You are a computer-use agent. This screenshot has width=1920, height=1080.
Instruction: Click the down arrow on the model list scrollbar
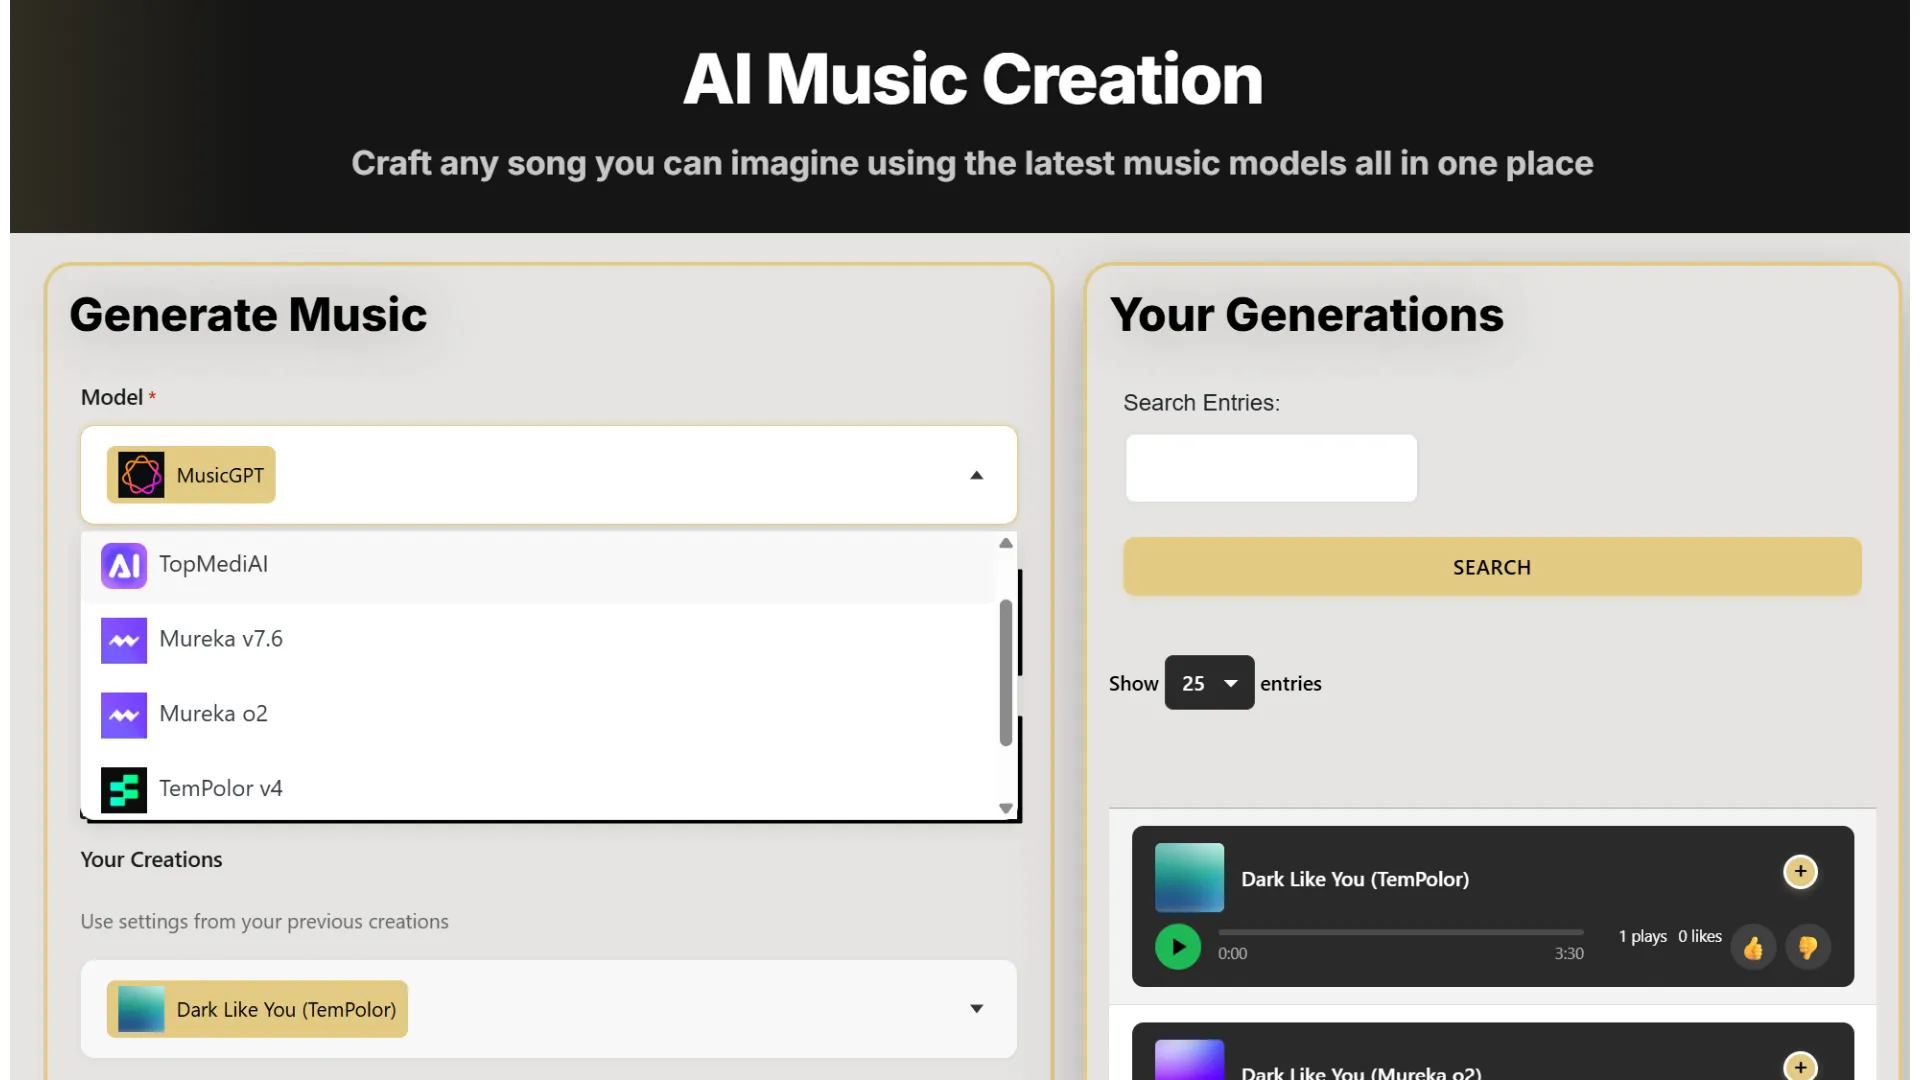(1006, 807)
